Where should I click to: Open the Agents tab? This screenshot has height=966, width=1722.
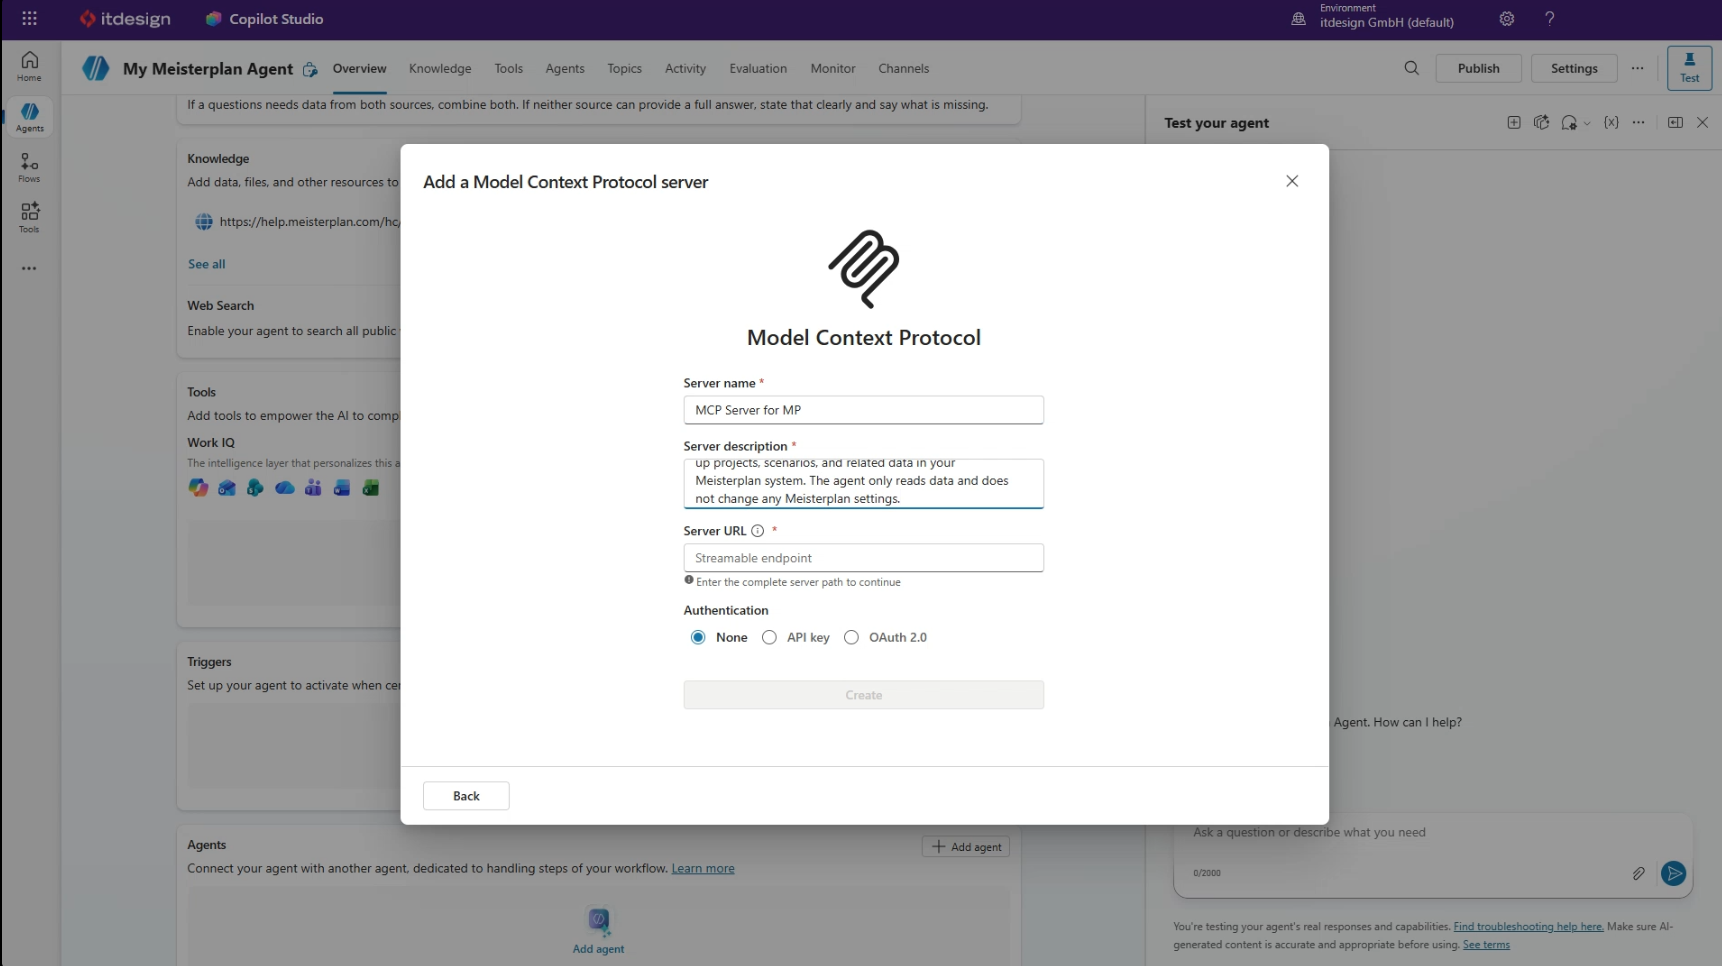pos(565,68)
